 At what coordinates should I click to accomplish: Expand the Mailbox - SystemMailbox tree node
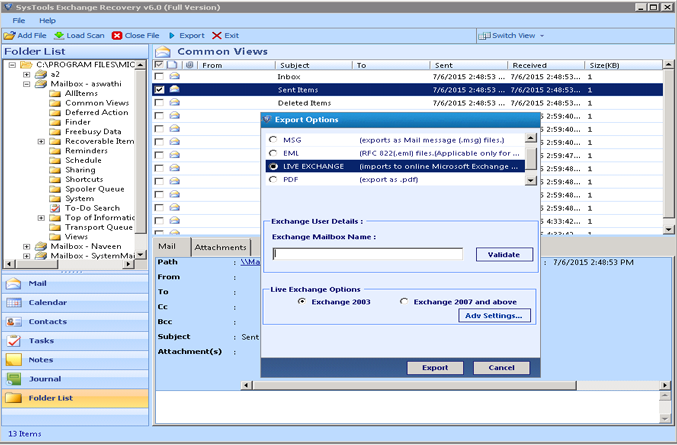click(x=27, y=256)
